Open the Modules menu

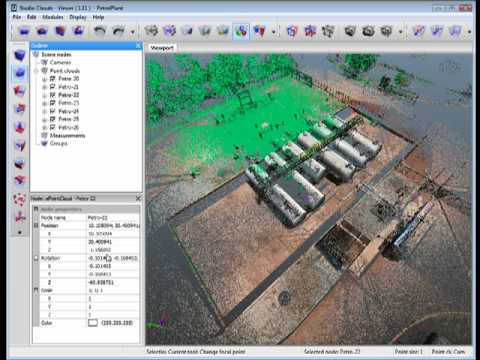click(53, 17)
